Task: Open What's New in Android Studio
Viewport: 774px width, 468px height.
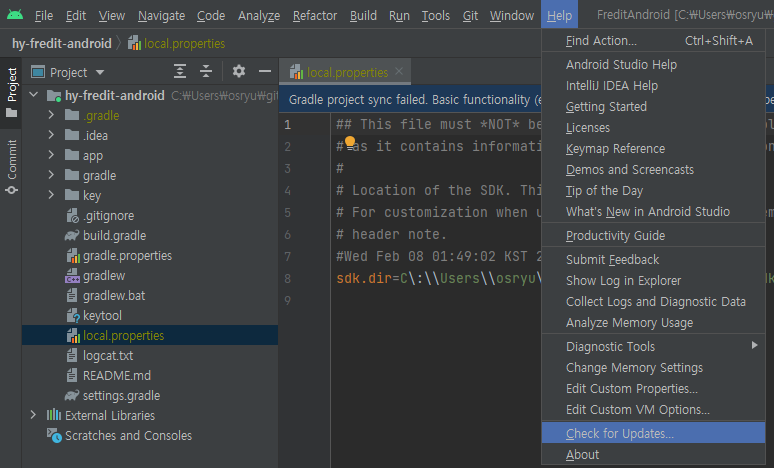Action: [x=653, y=211]
